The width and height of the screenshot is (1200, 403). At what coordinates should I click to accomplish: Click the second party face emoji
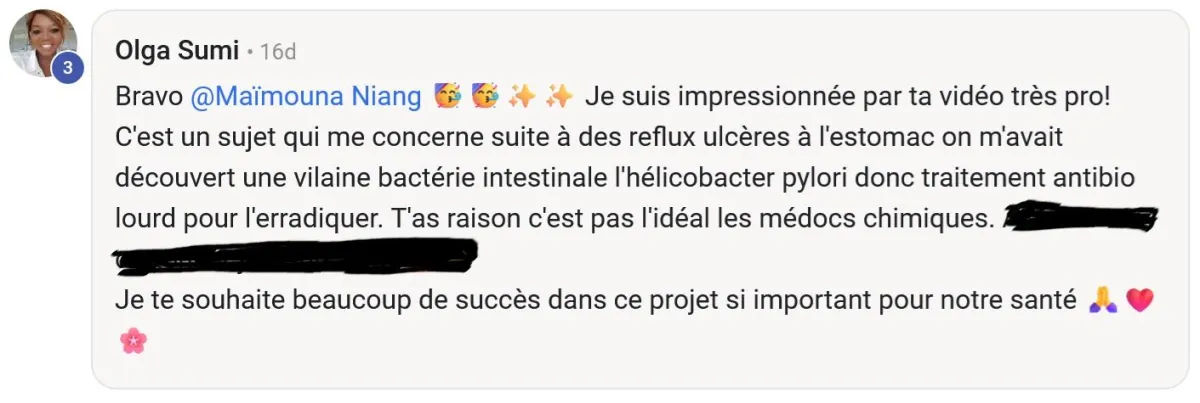coord(485,97)
